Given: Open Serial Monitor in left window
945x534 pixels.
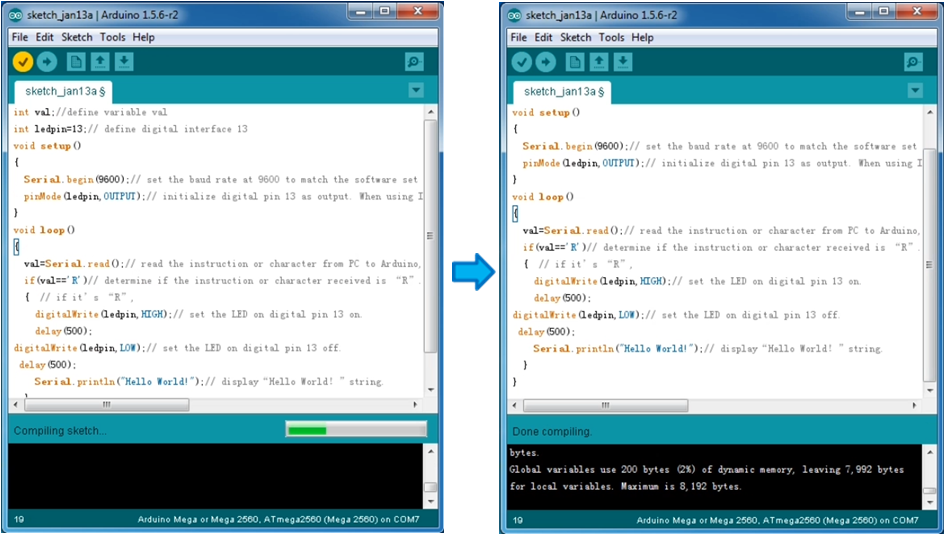Looking at the screenshot, I should (414, 62).
